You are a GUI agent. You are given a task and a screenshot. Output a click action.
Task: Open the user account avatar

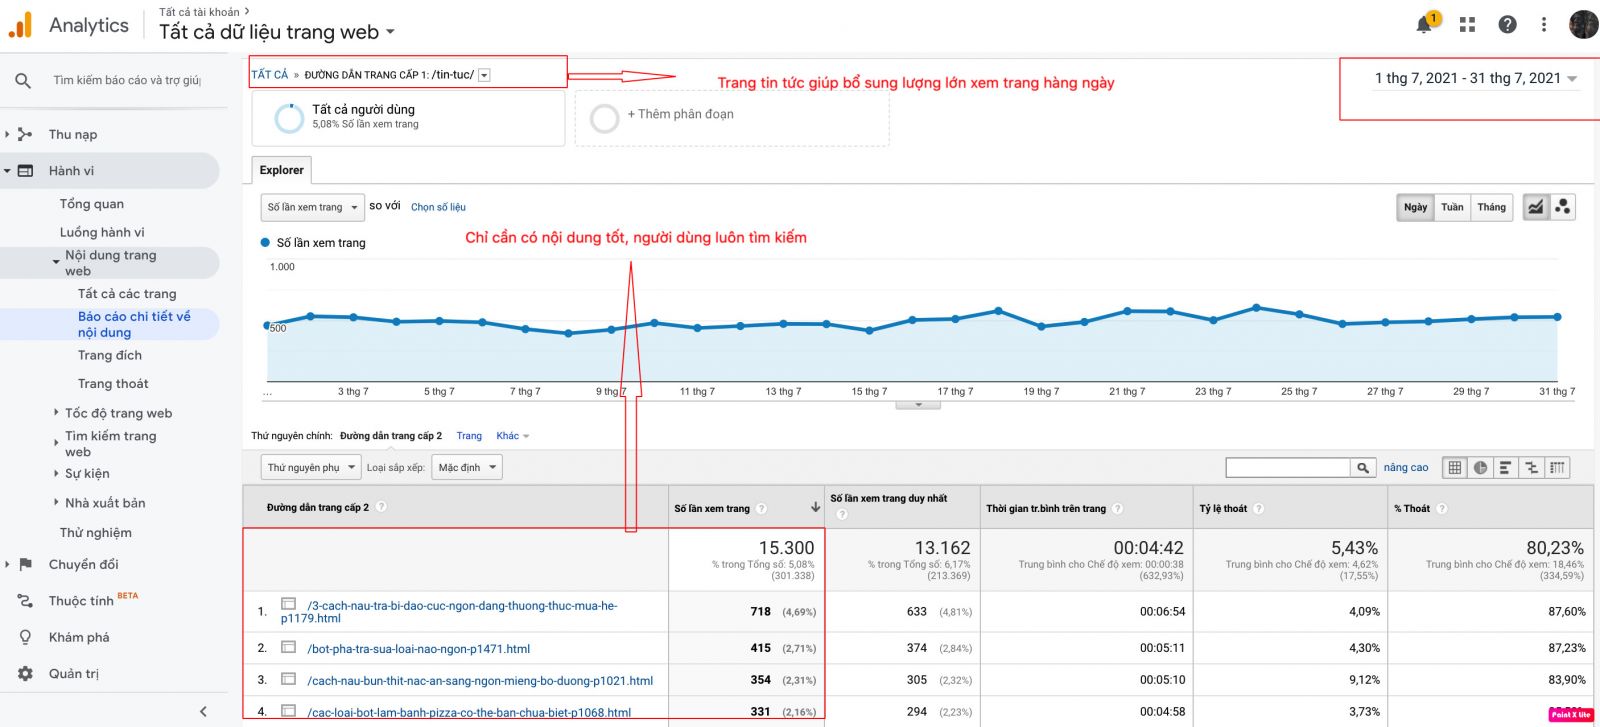click(x=1583, y=24)
